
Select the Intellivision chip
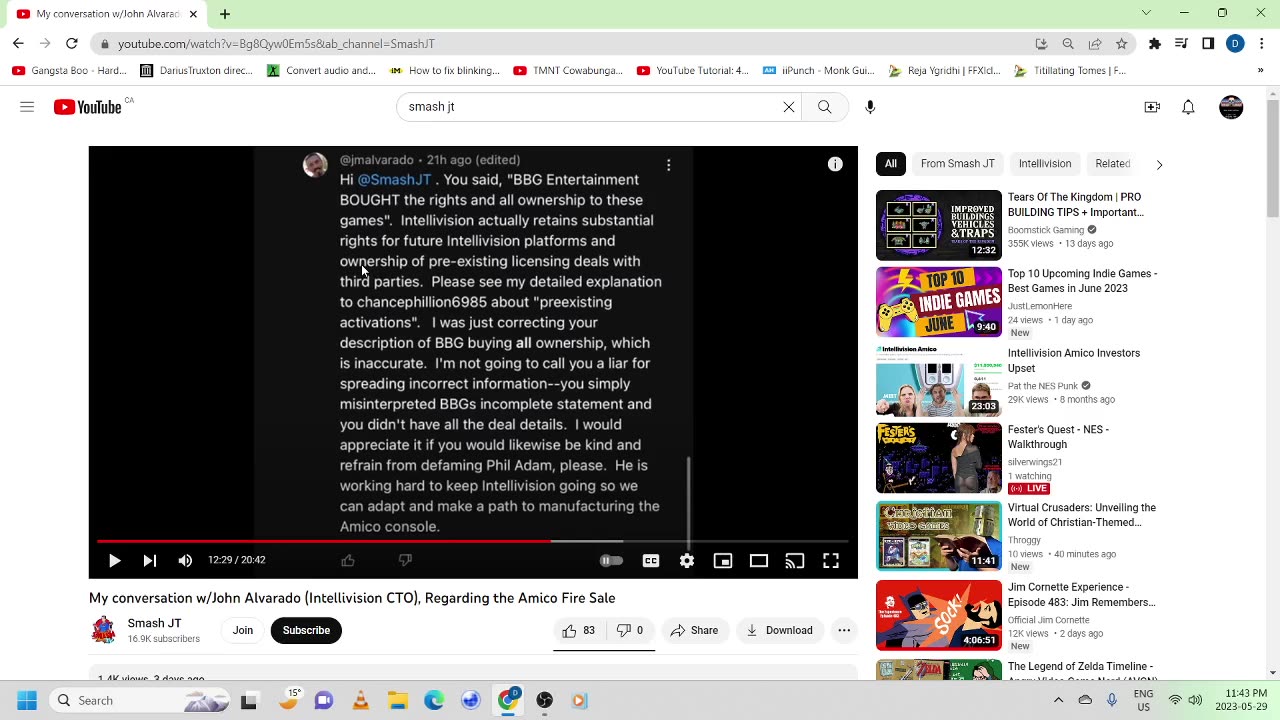coord(1044,164)
